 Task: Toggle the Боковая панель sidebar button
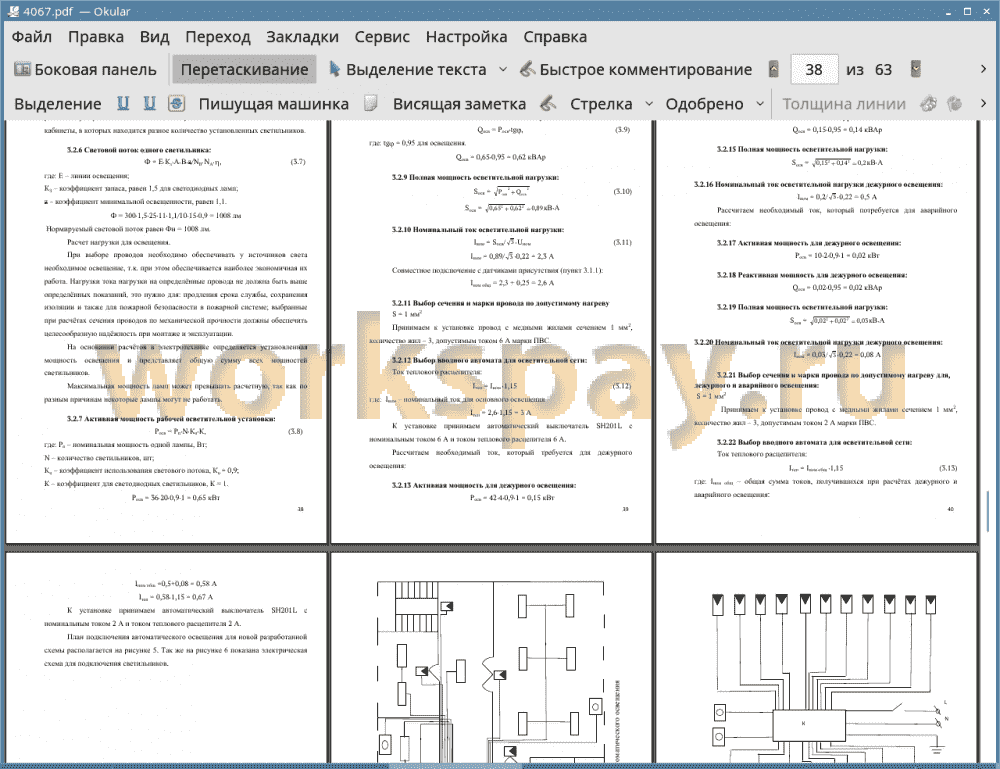click(x=85, y=70)
